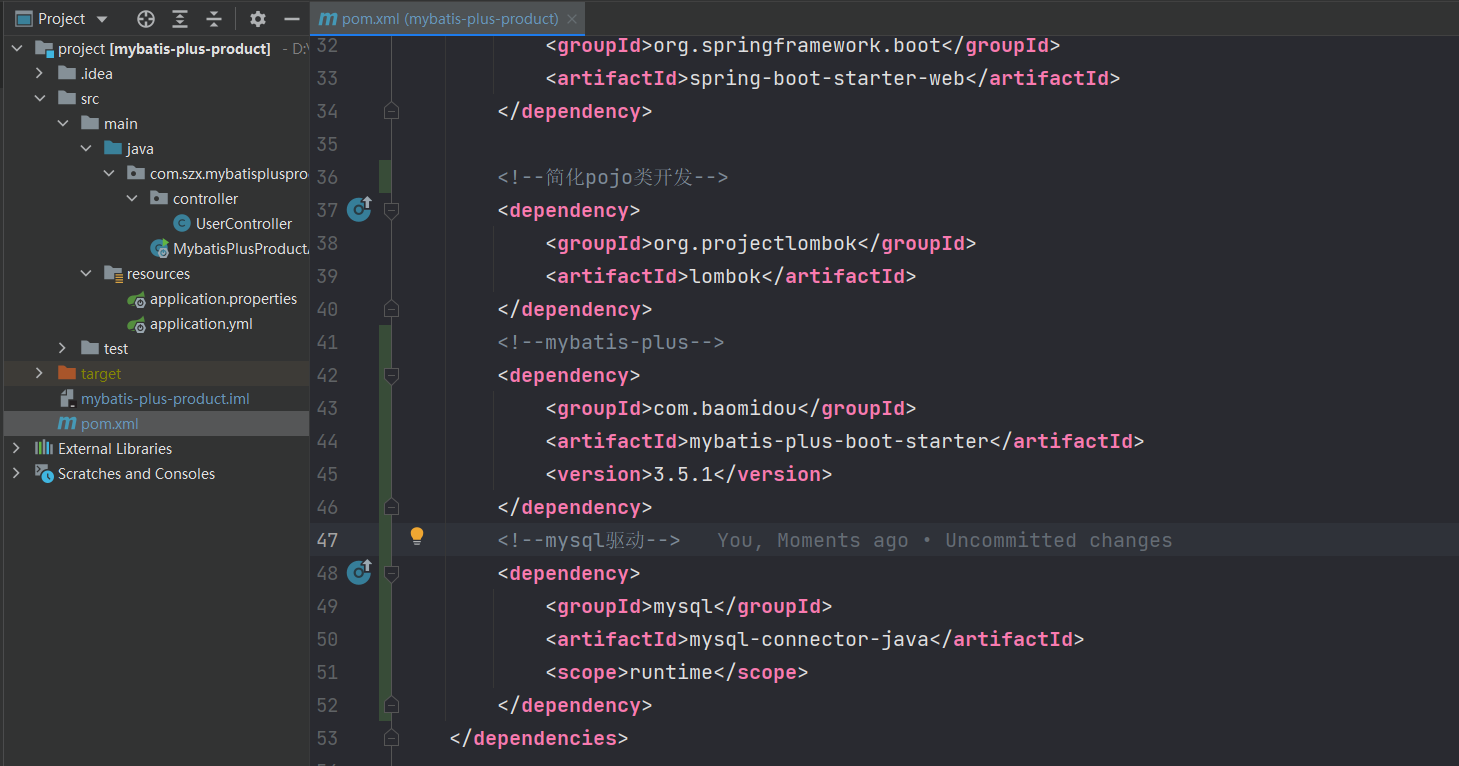Hide the Project tool window
The image size is (1459, 766).
292,19
